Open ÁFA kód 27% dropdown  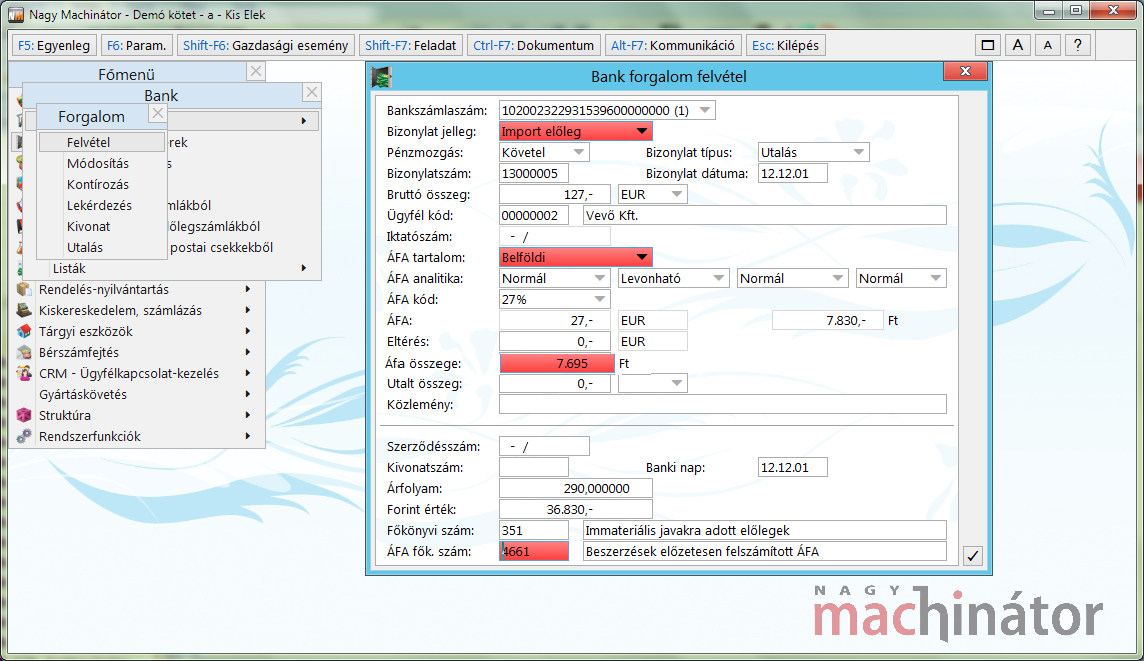(x=599, y=300)
